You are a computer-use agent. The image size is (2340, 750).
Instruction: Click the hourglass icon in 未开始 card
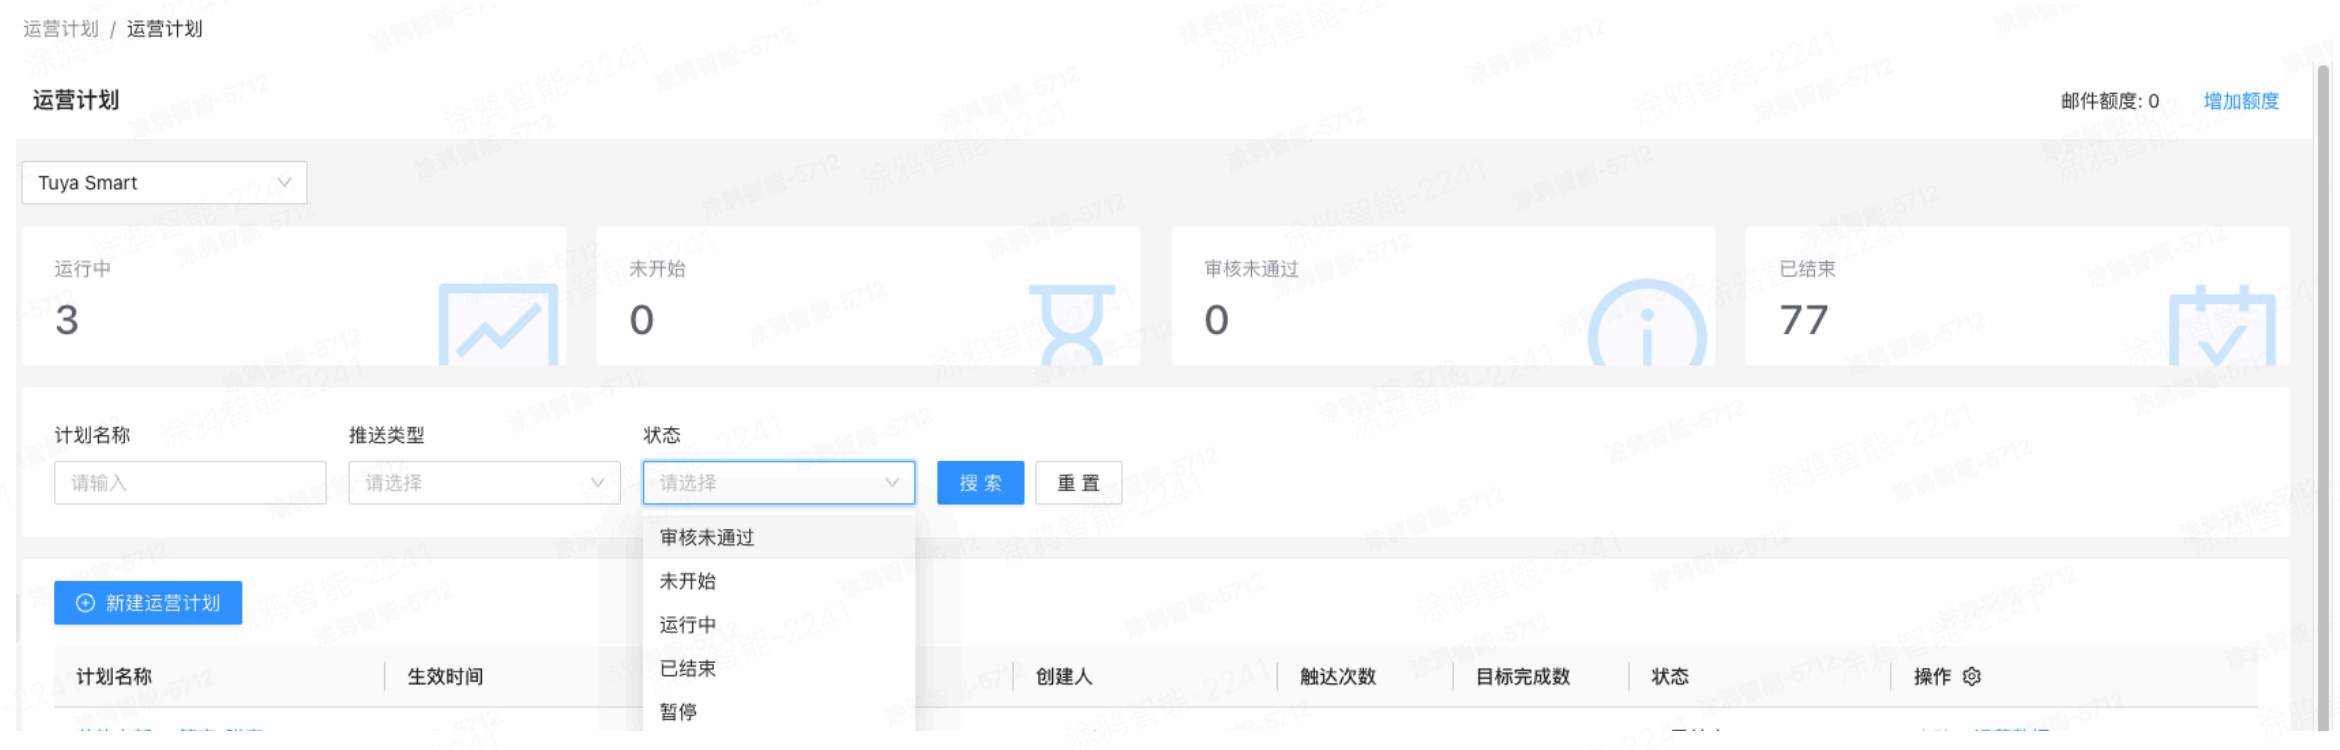point(1072,324)
